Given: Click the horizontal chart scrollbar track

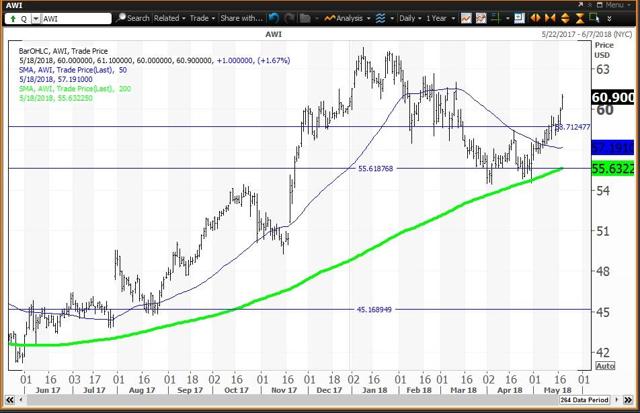Looking at the screenshot, I should [x=292, y=400].
